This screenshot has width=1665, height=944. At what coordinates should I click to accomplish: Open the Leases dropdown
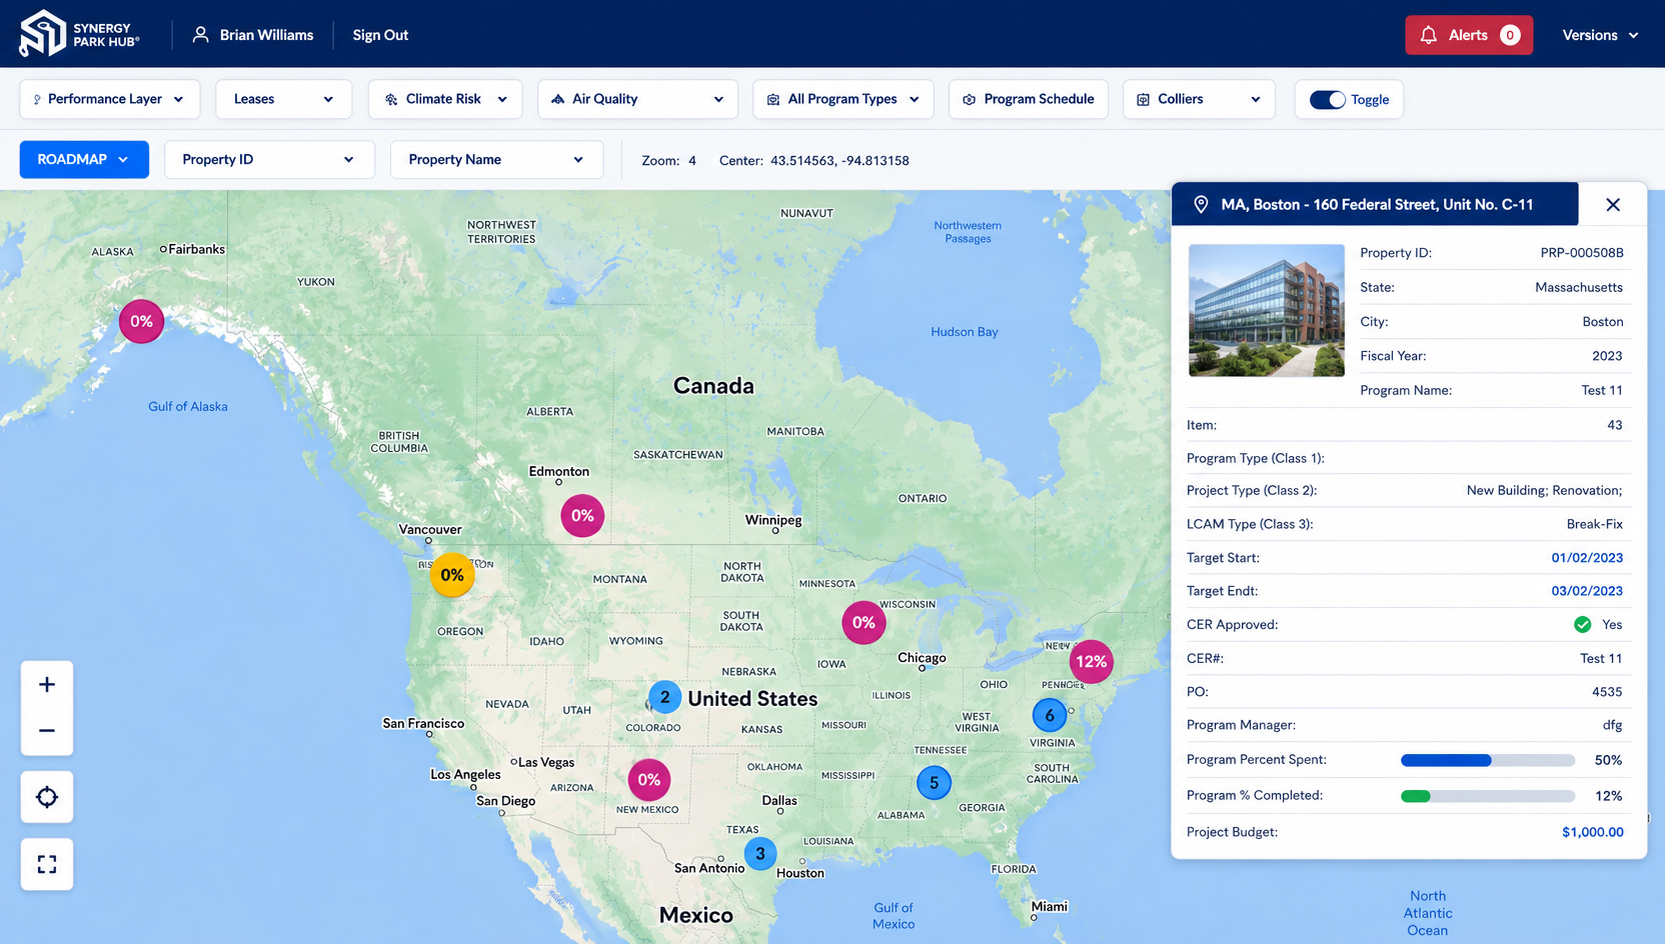tap(284, 100)
